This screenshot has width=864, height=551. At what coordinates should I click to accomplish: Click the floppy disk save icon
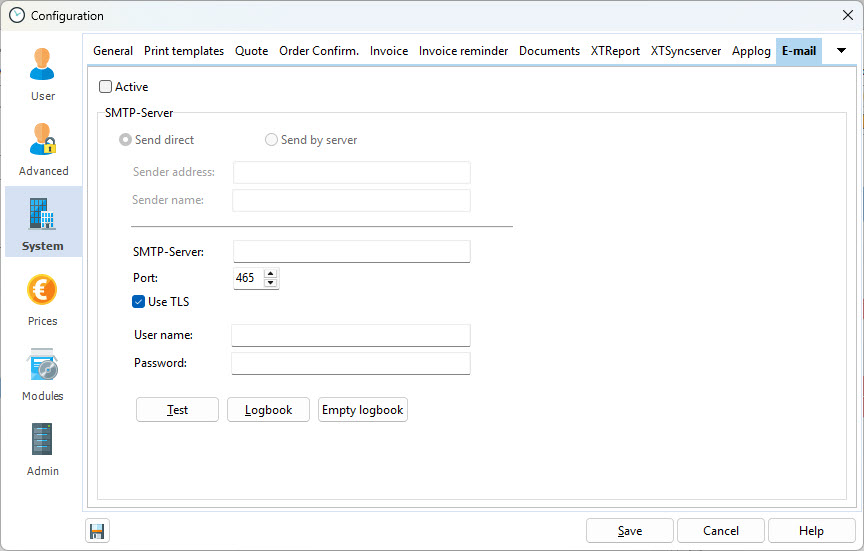click(x=98, y=531)
